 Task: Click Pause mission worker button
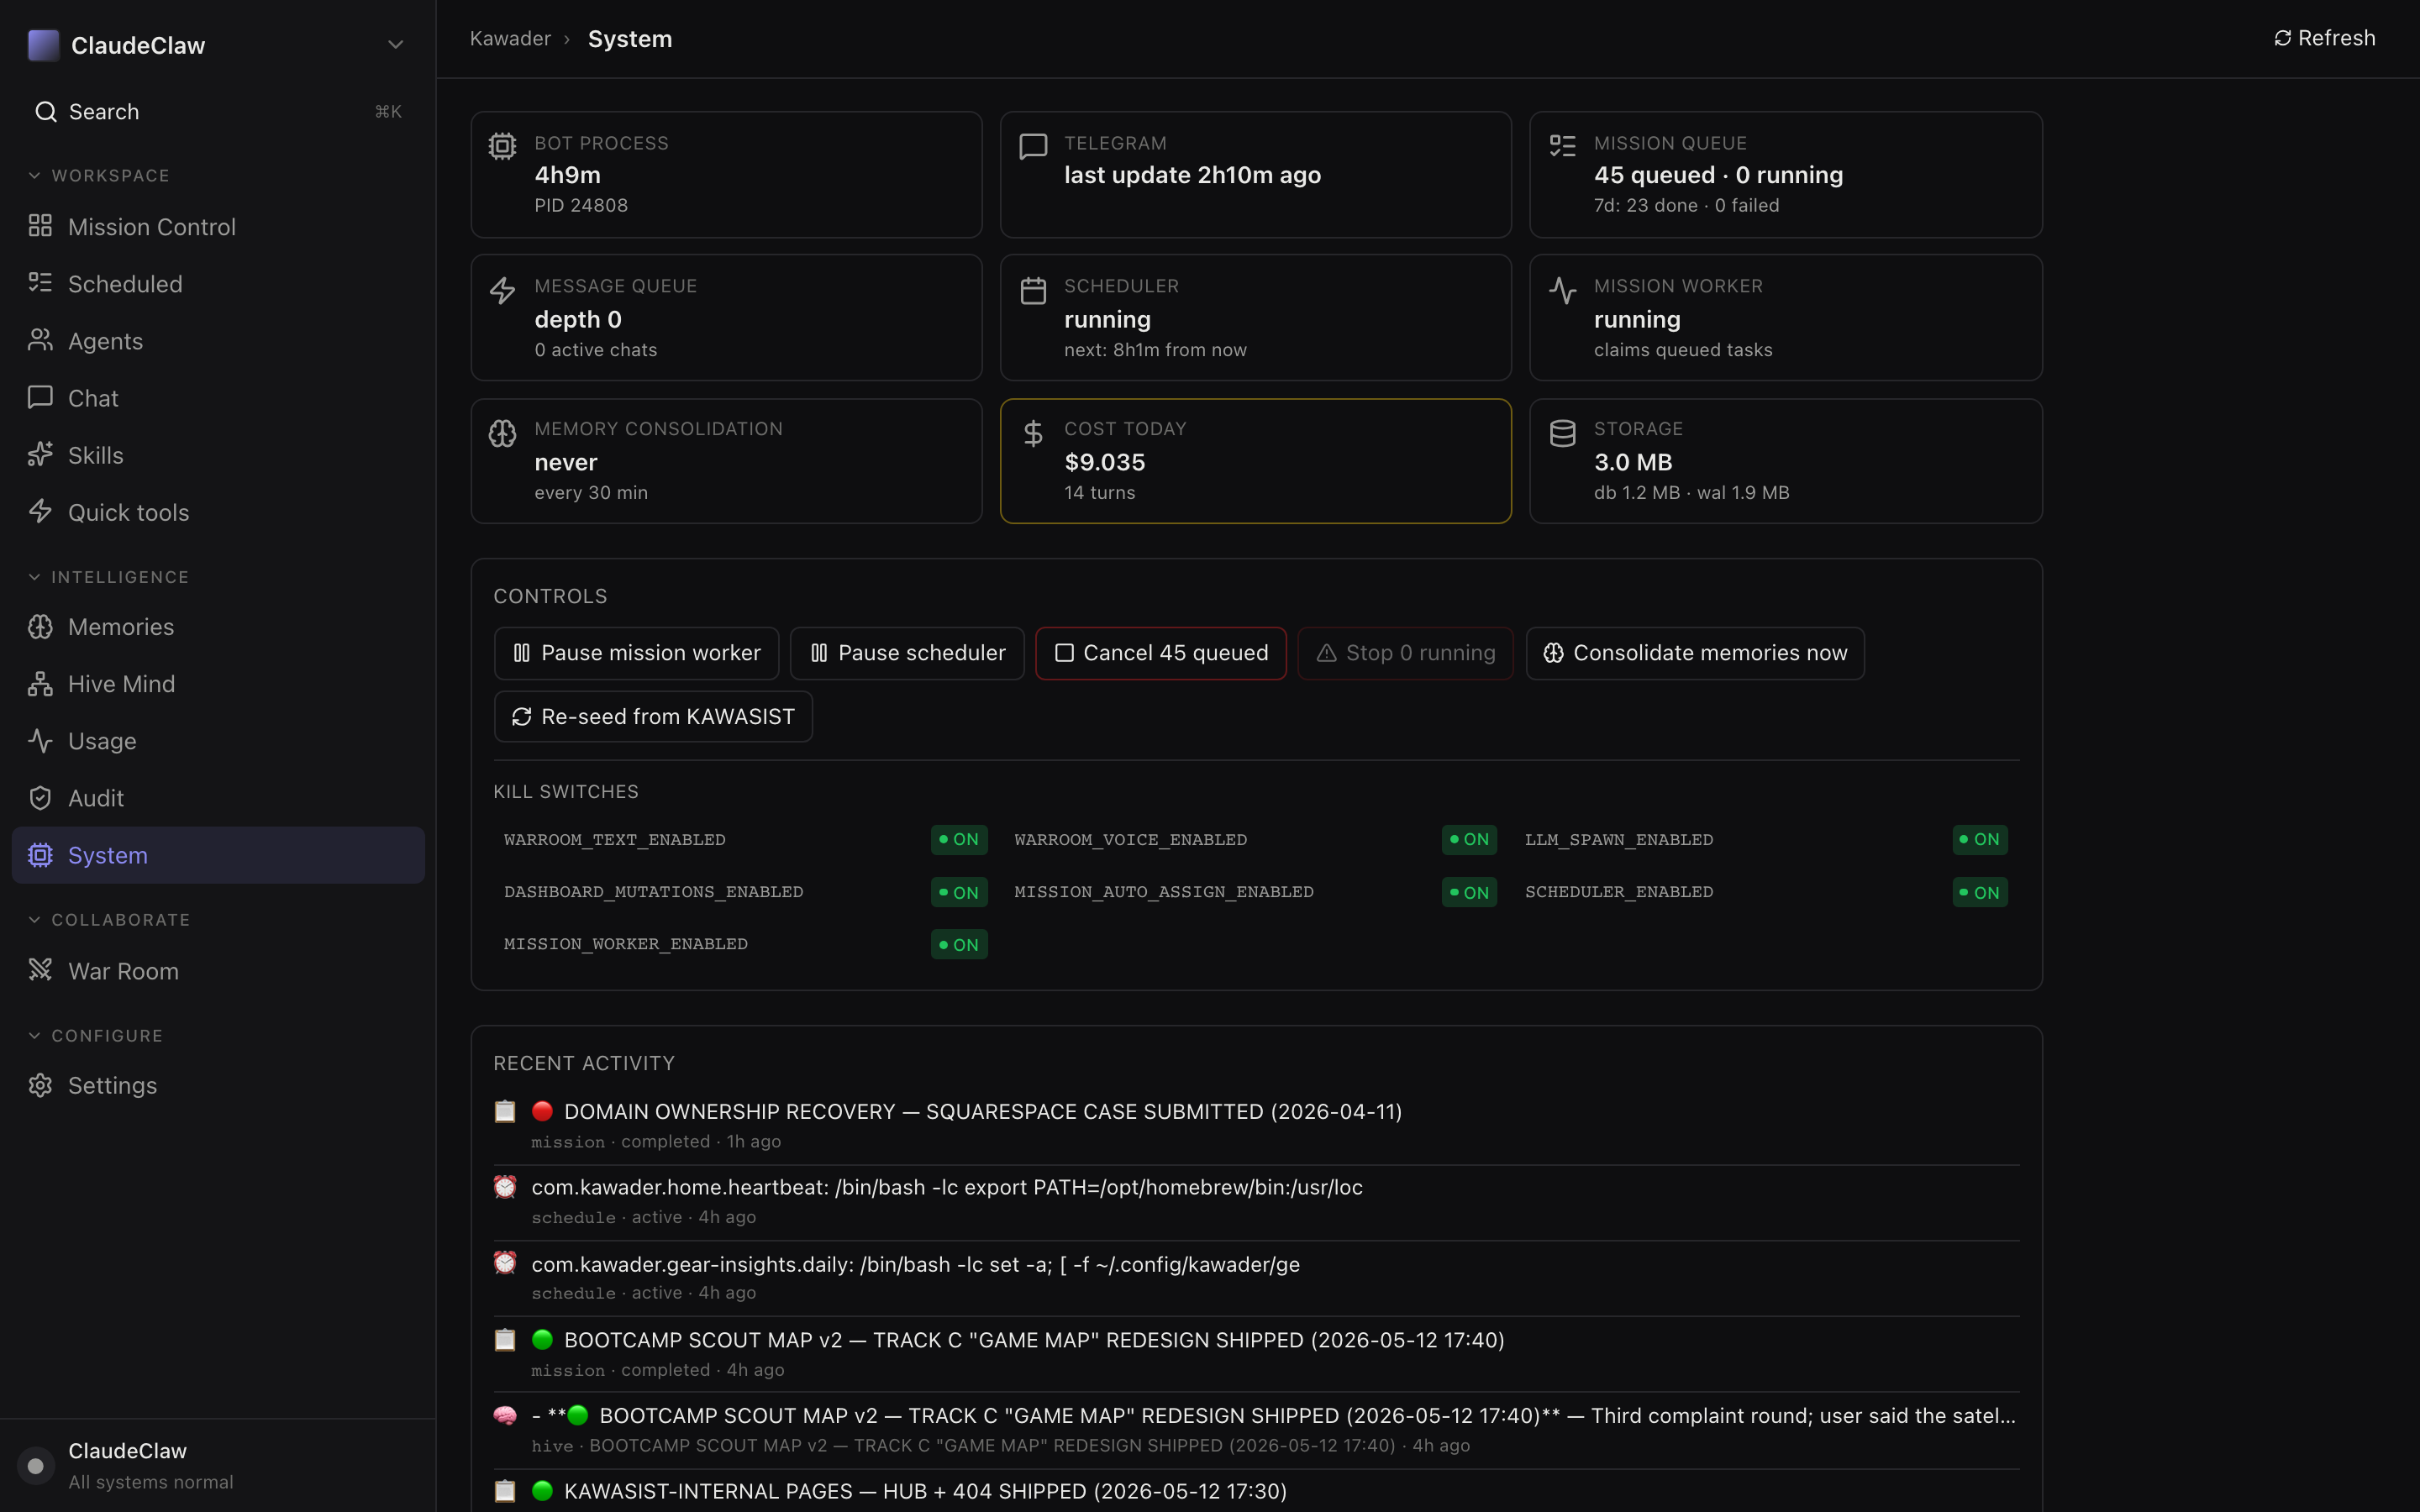pyautogui.click(x=636, y=653)
